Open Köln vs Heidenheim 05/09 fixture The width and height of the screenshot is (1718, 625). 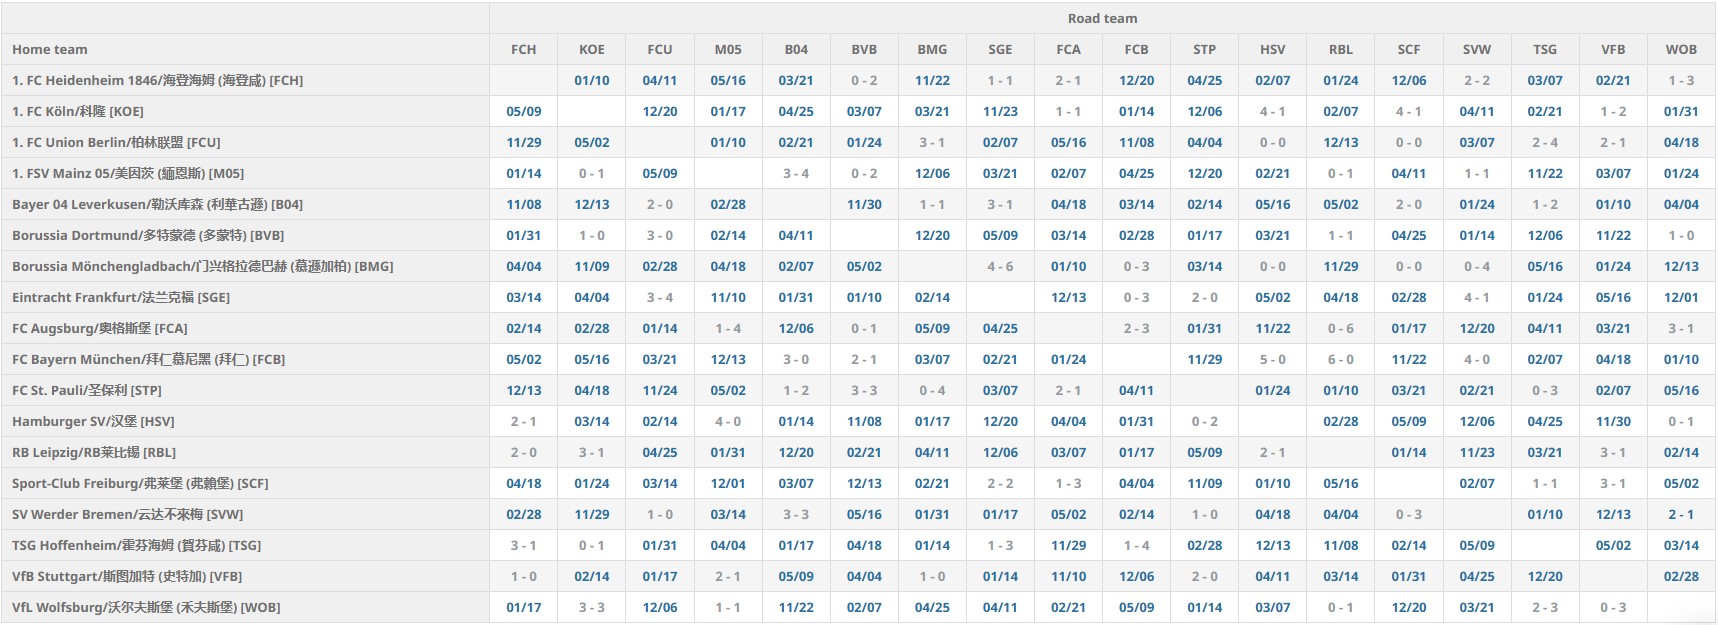524,111
